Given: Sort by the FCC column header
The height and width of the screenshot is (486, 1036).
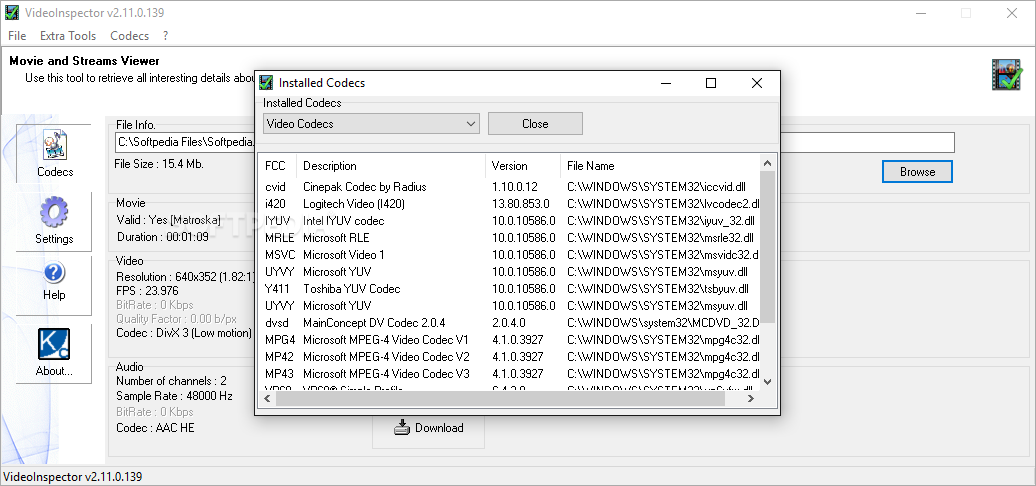Looking at the screenshot, I should point(276,166).
